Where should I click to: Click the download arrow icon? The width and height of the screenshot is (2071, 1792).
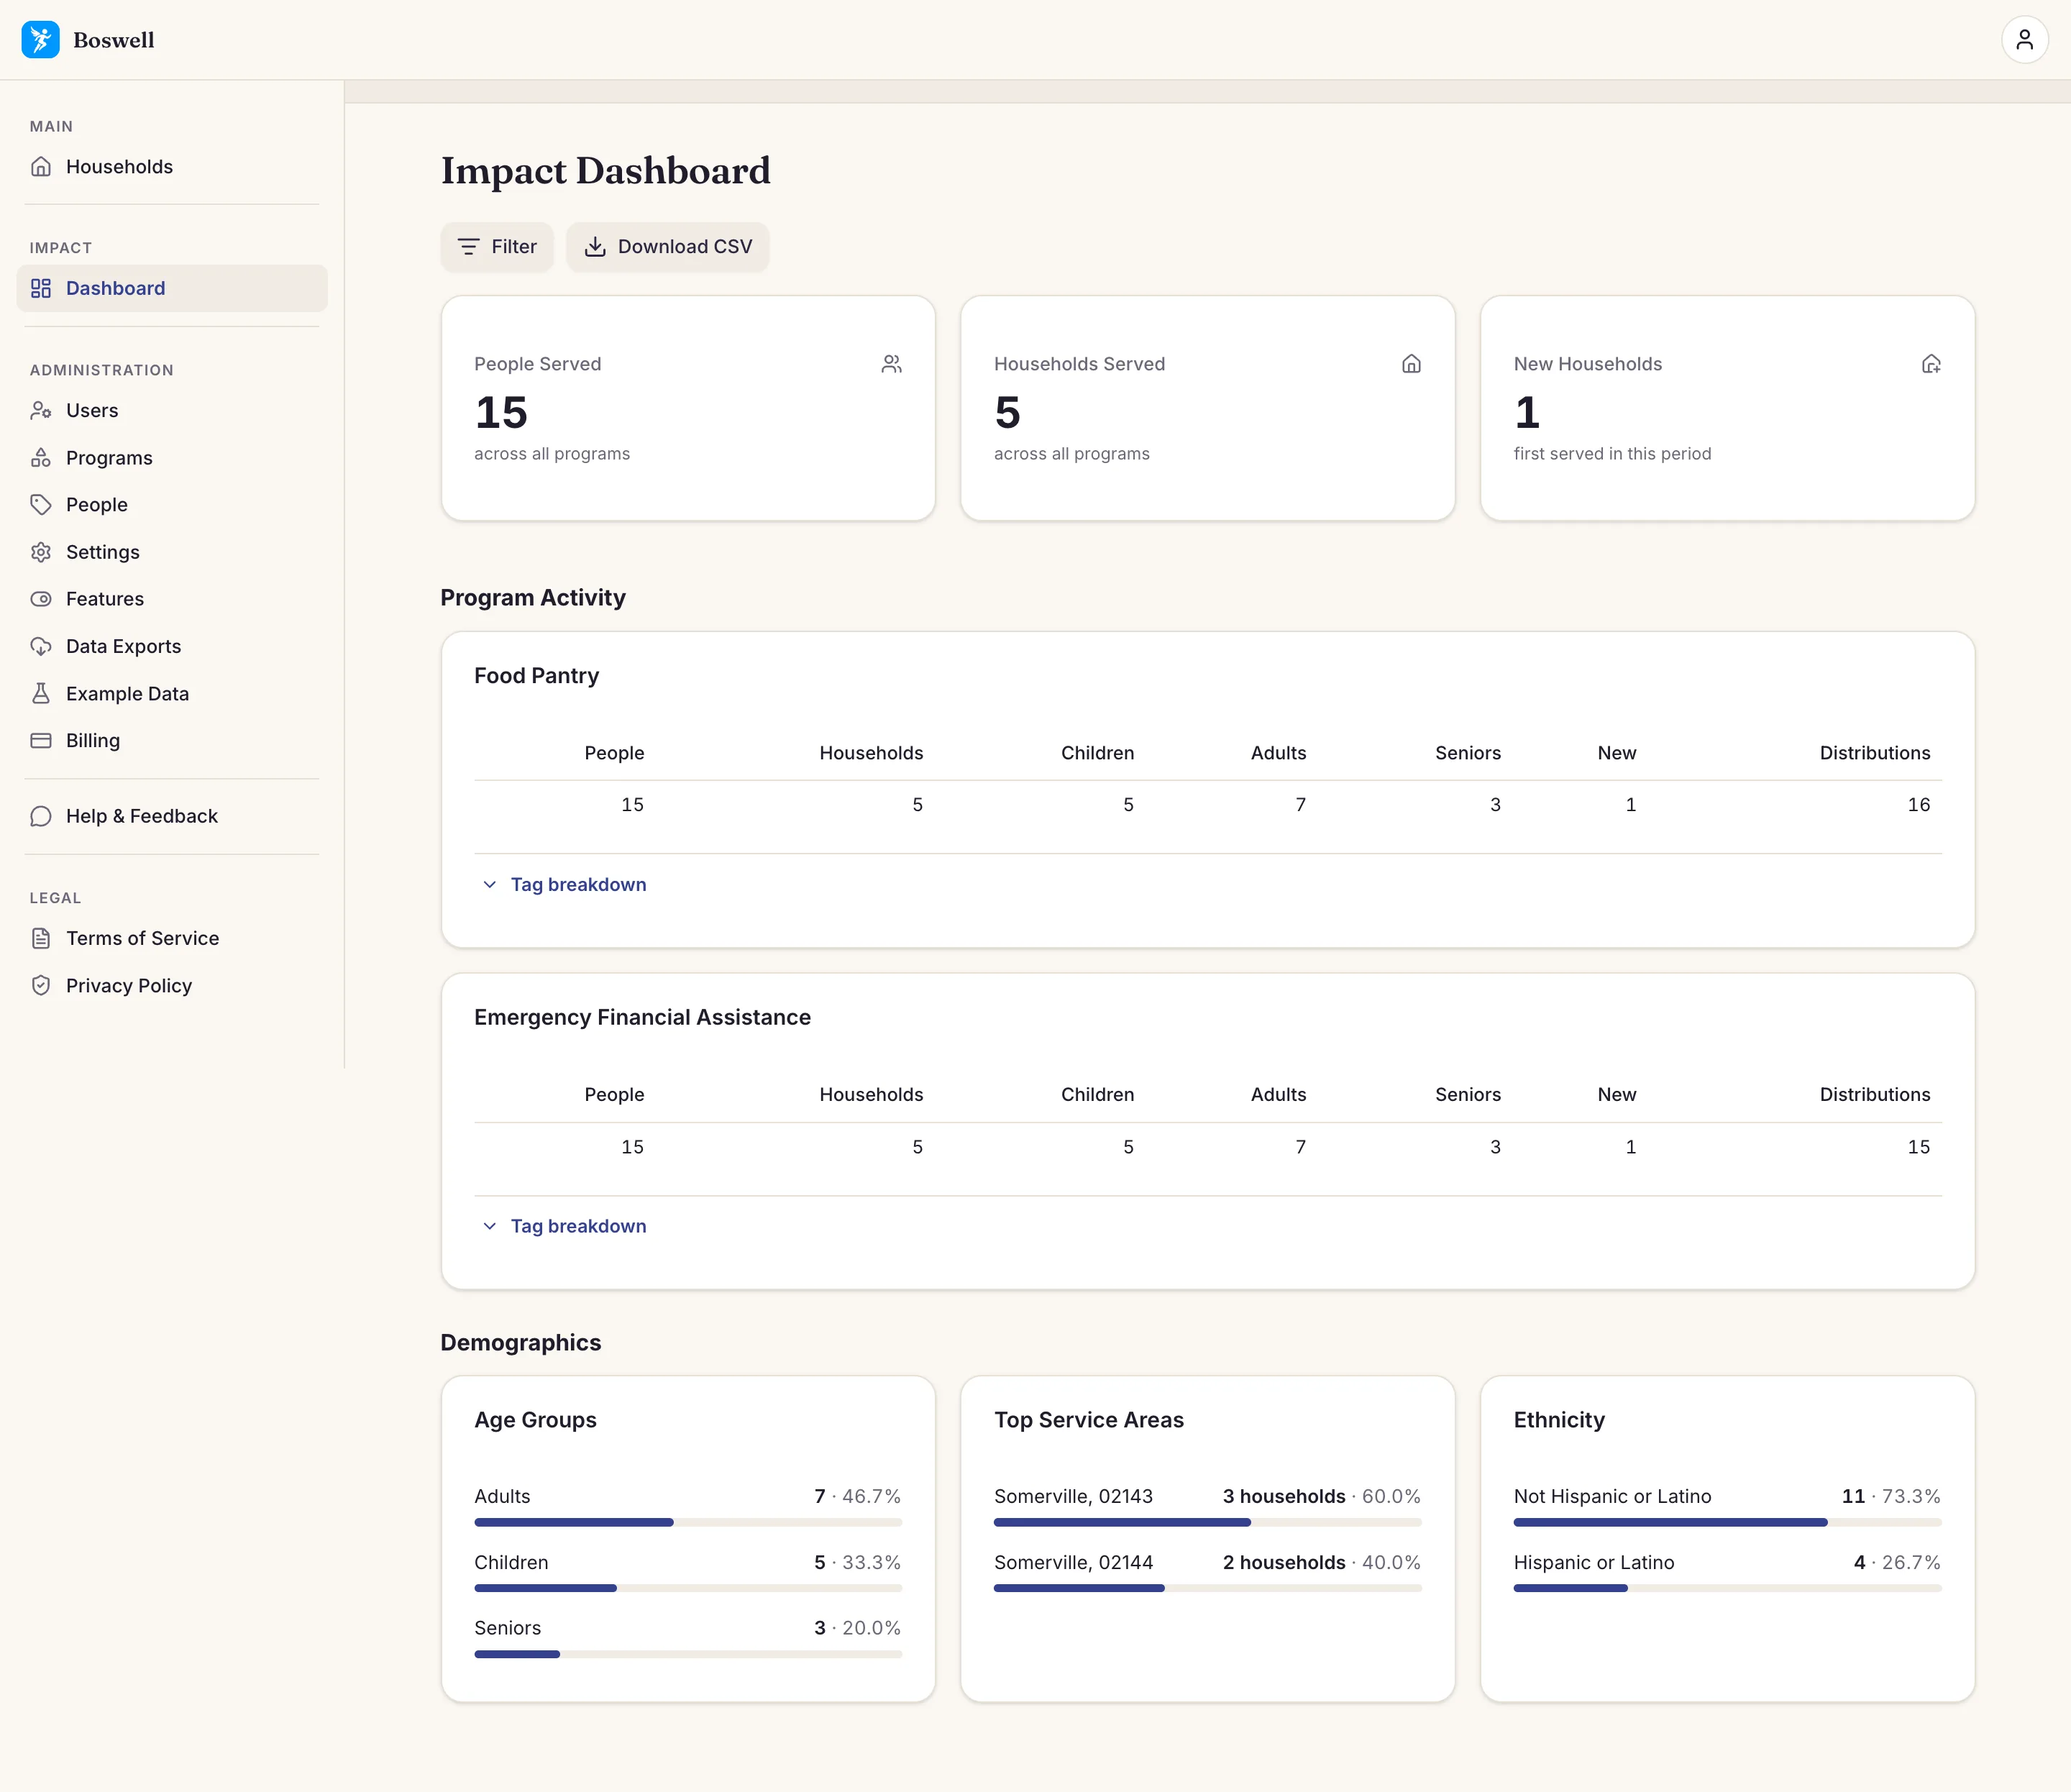point(595,247)
